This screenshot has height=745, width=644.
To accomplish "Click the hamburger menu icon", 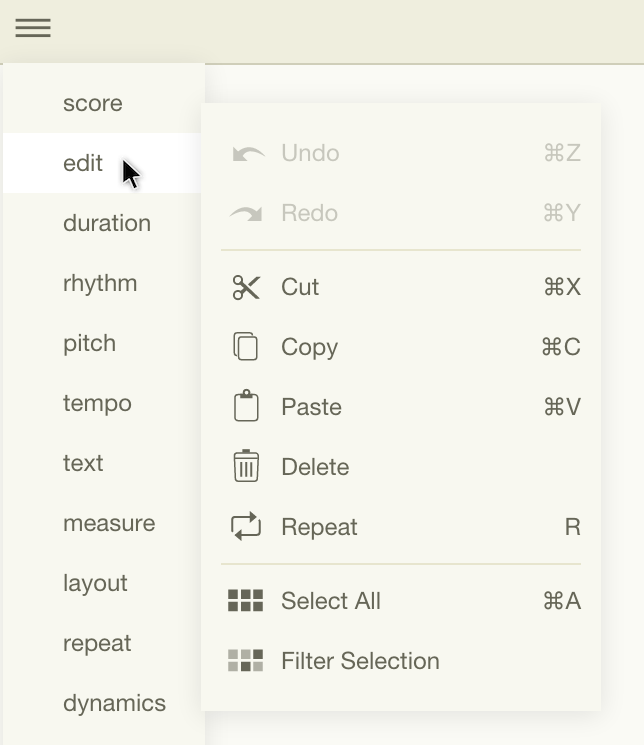I will pos(33,28).
